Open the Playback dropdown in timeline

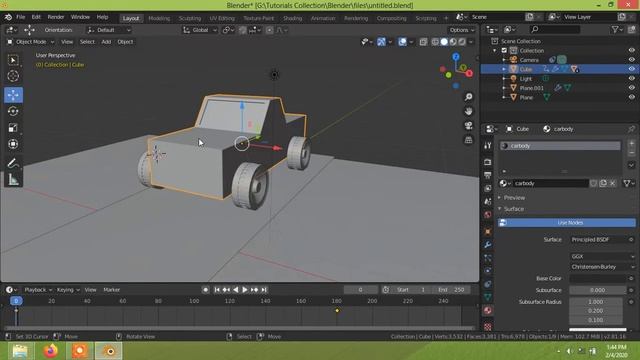(38, 290)
